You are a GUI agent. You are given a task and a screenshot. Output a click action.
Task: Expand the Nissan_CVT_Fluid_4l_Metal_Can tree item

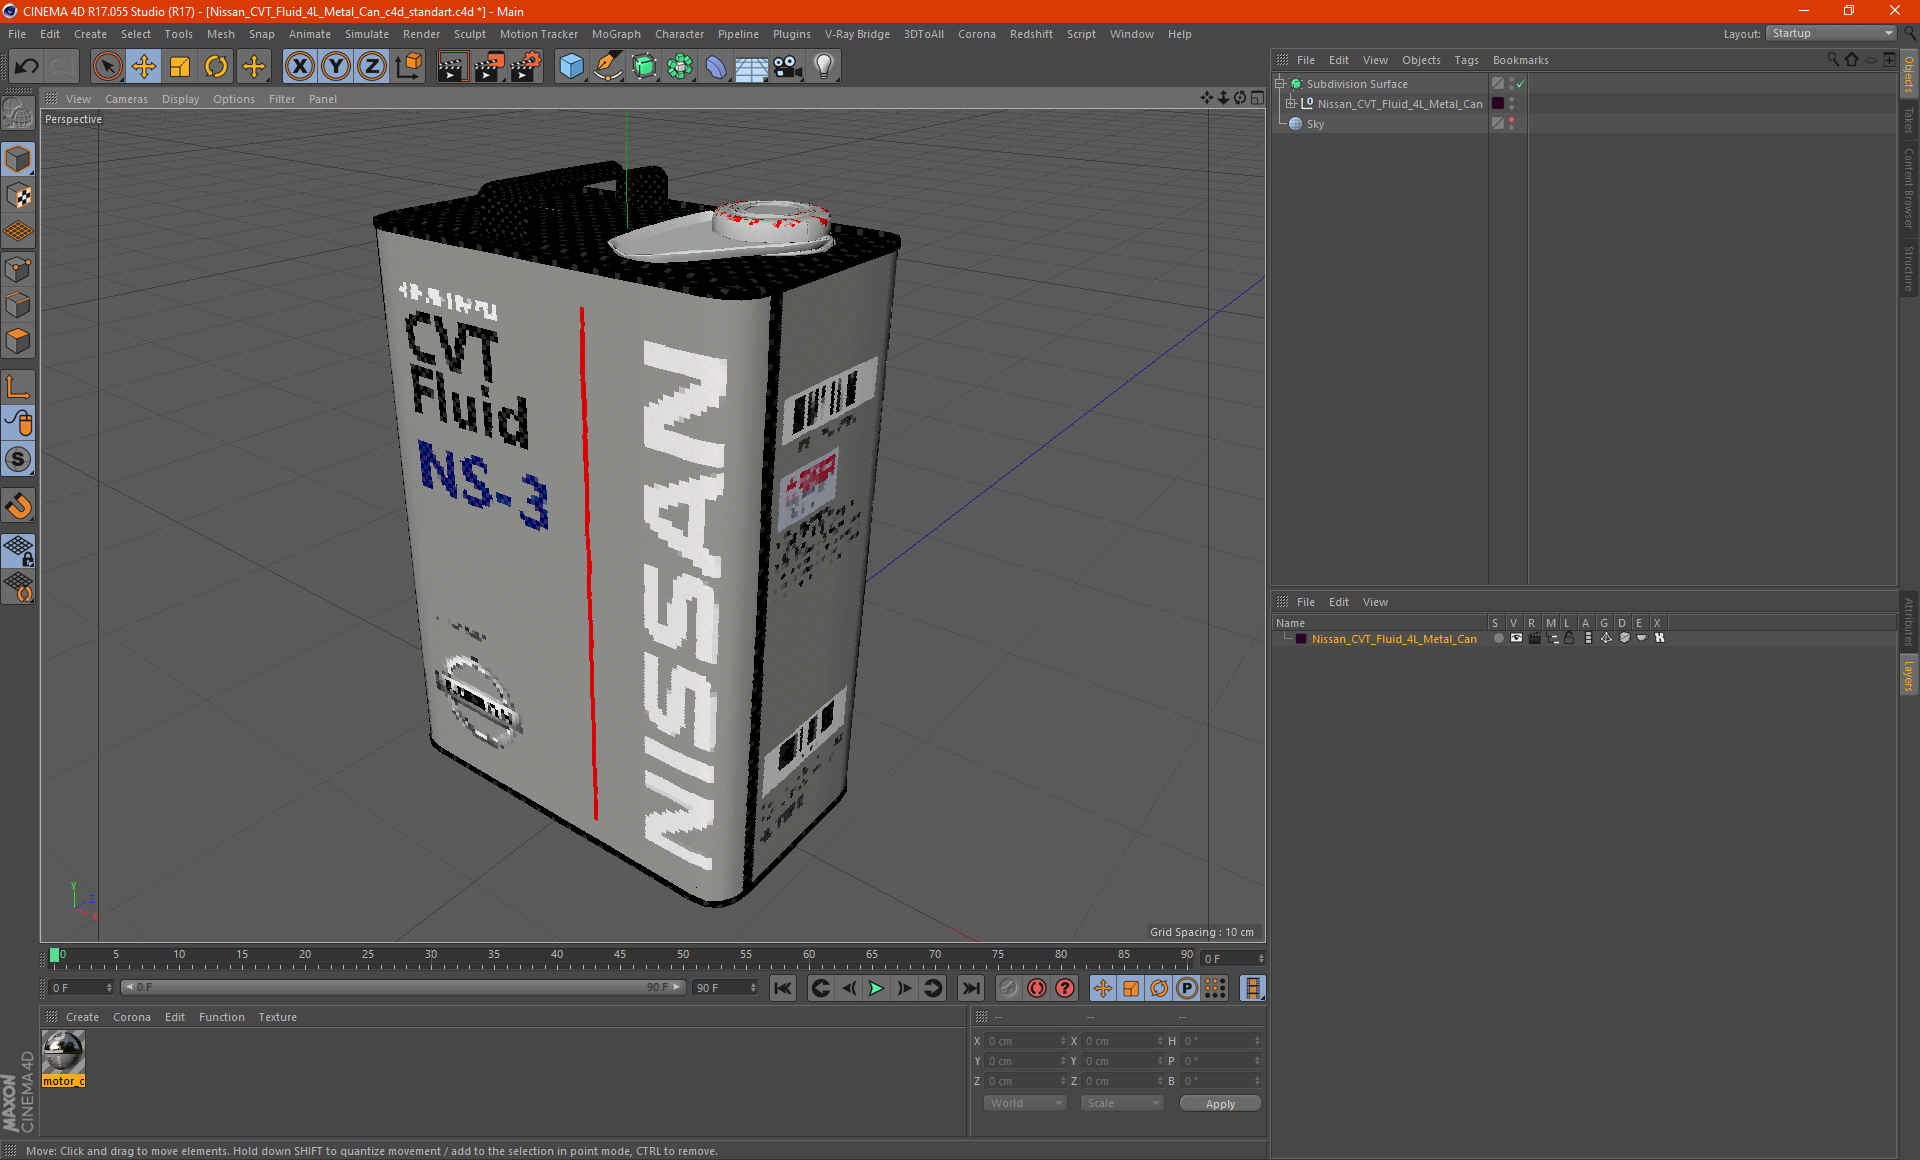pos(1292,103)
